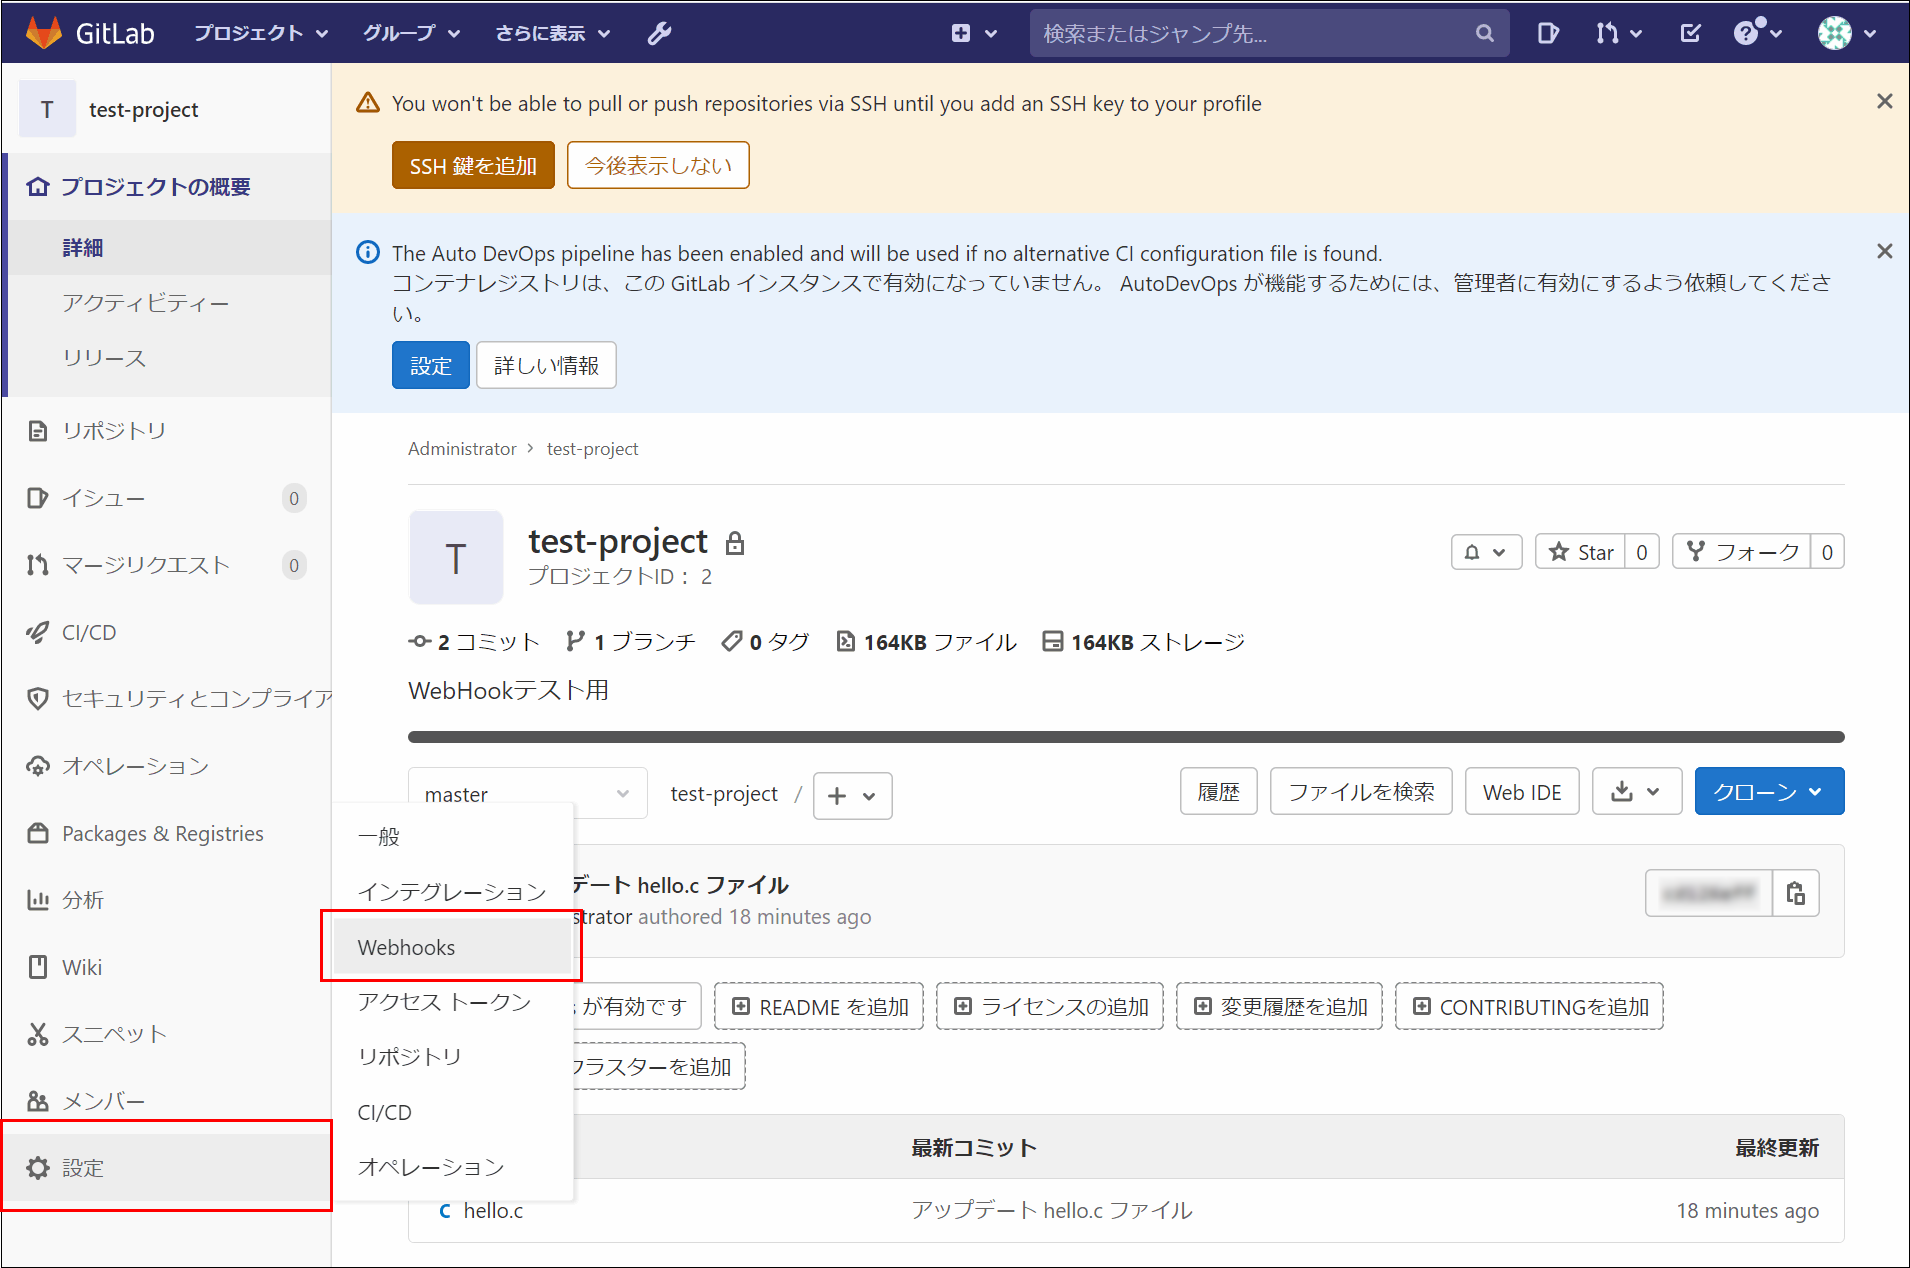The height and width of the screenshot is (1268, 1910).
Task: Open スニペット scissors sidebar item
Action: pyautogui.click(x=167, y=1034)
